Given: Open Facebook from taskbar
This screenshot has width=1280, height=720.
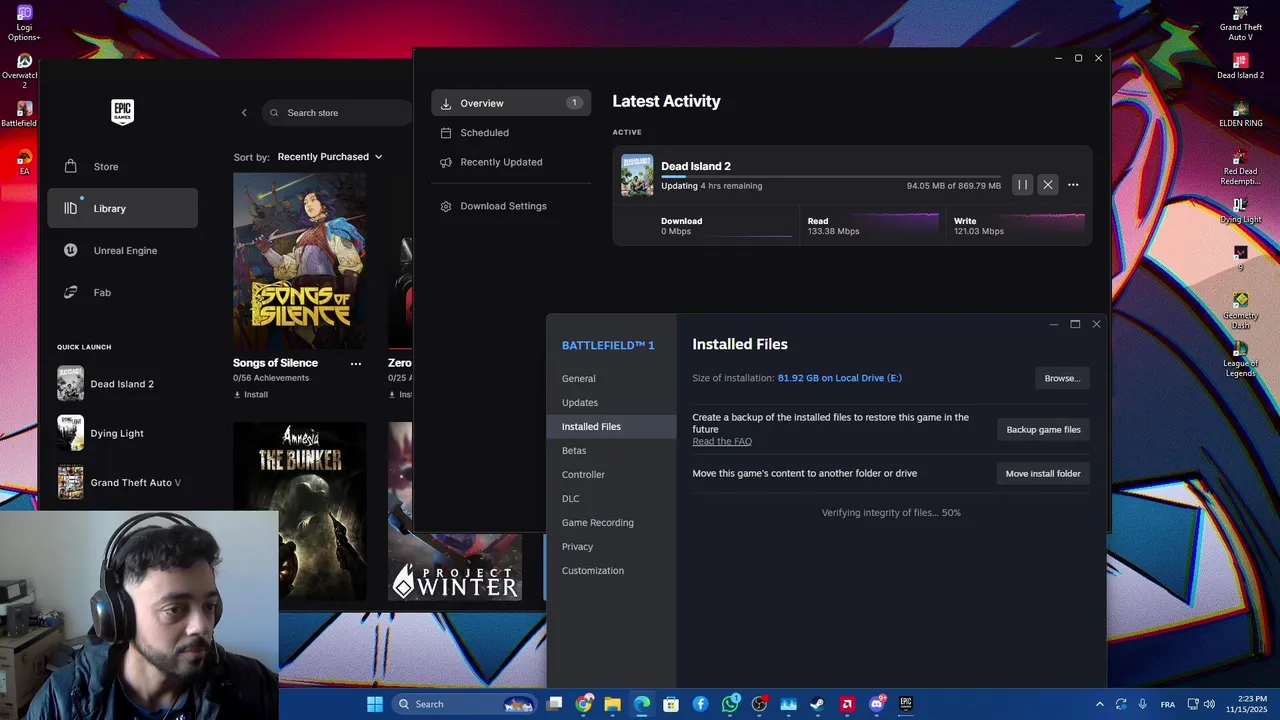Looking at the screenshot, I should pyautogui.click(x=700, y=704).
